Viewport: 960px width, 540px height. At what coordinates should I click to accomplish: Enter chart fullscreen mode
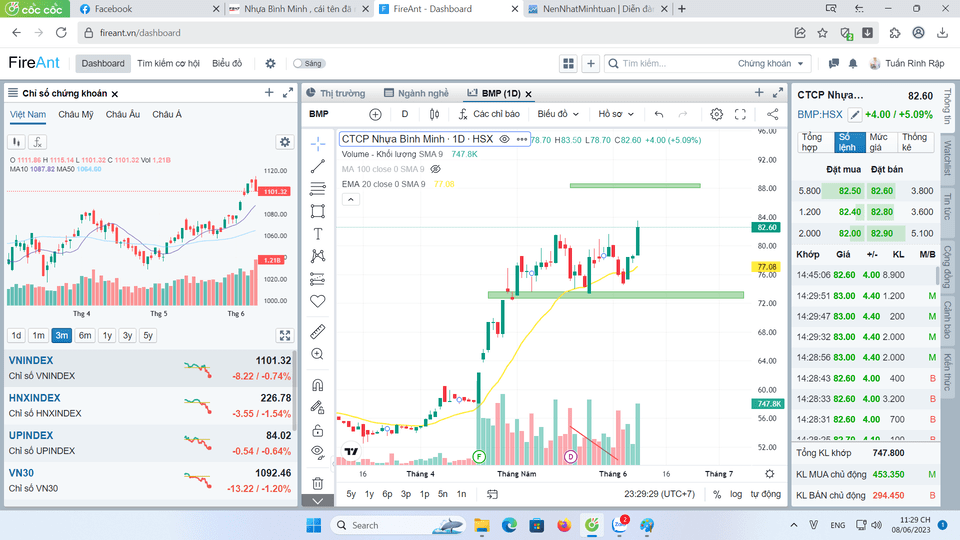[x=740, y=114]
